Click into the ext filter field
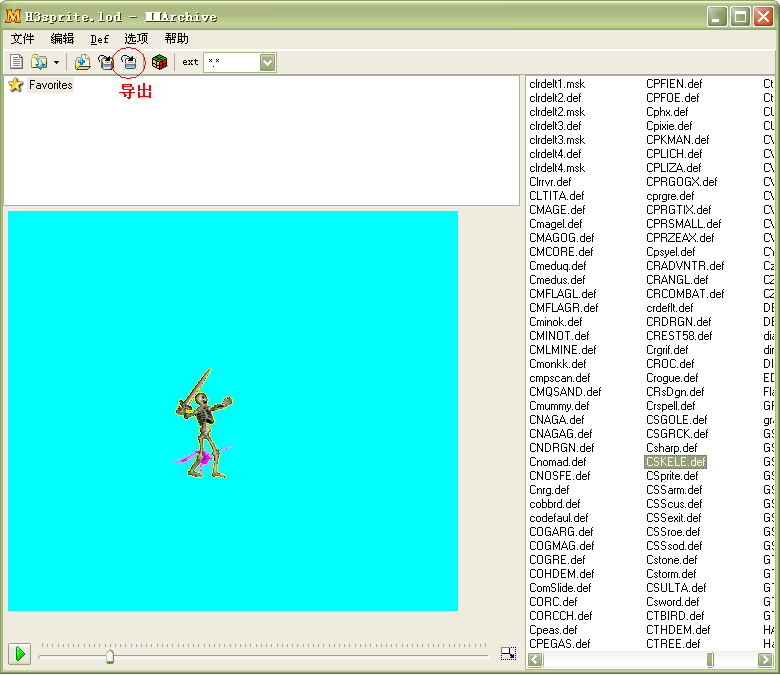Screen dimensions: 780x675 tap(232, 63)
